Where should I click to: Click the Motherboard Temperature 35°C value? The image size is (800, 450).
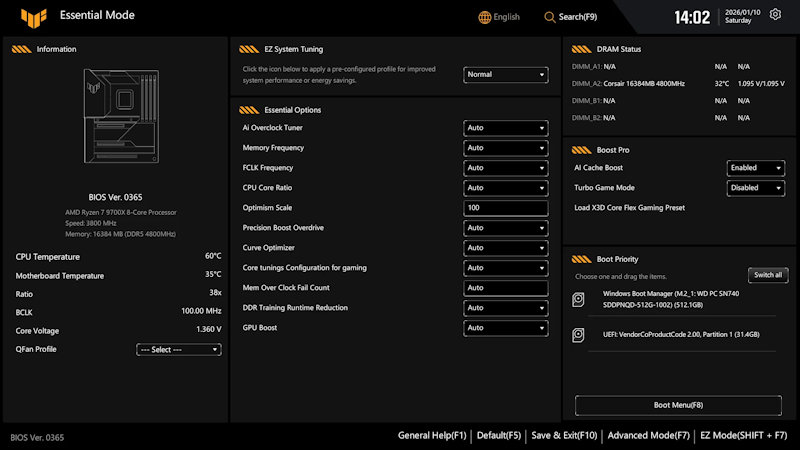[213, 274]
